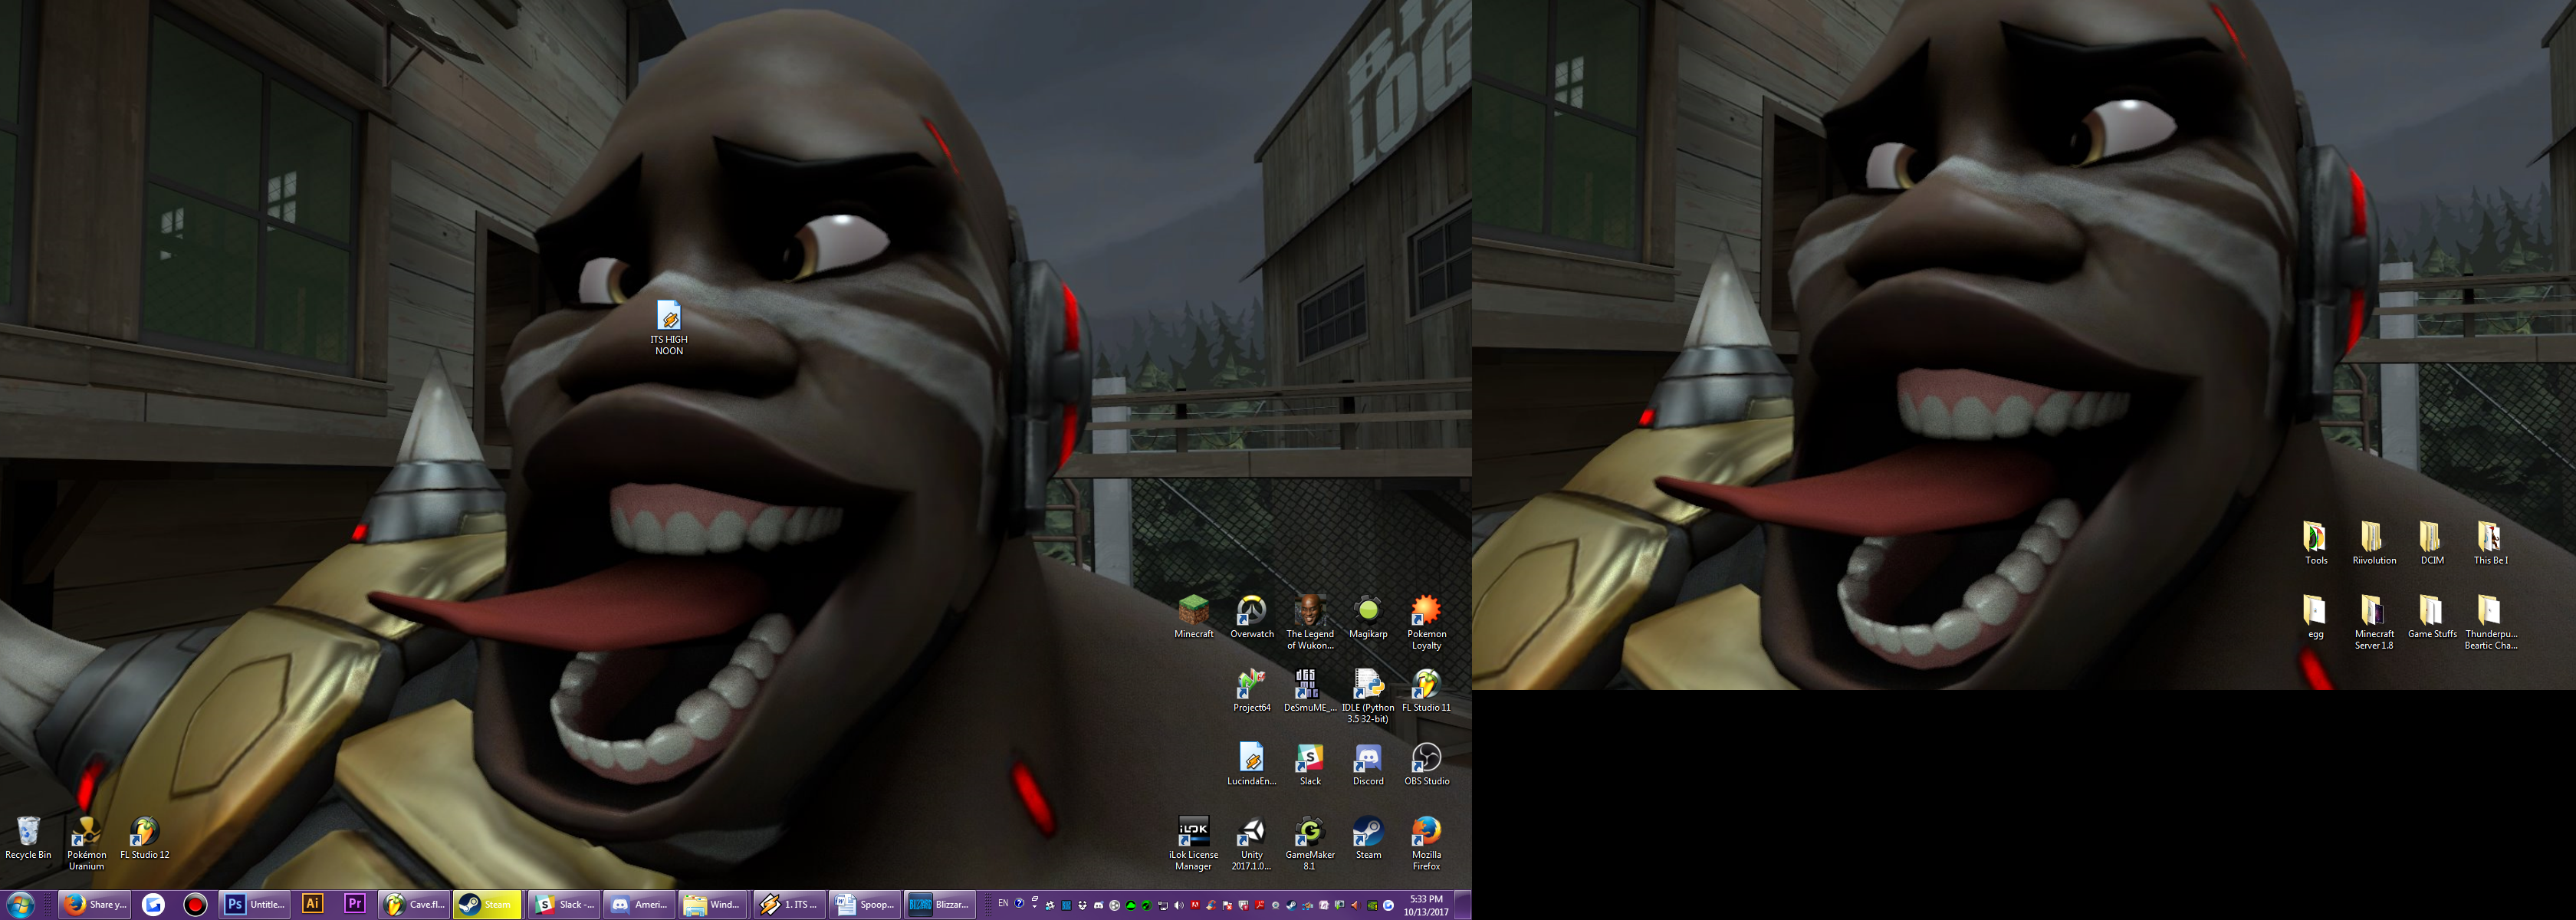Switch to the Steam taskbar window
2576x920 pixels.
(487, 904)
